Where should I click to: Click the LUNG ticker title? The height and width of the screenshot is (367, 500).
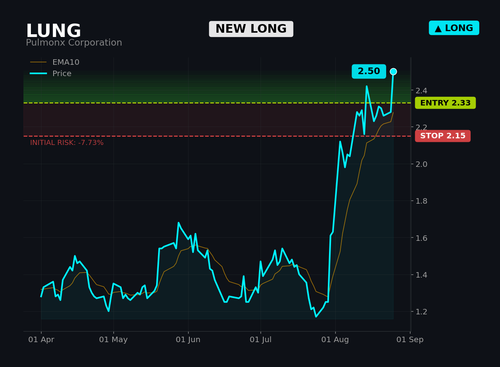54,31
